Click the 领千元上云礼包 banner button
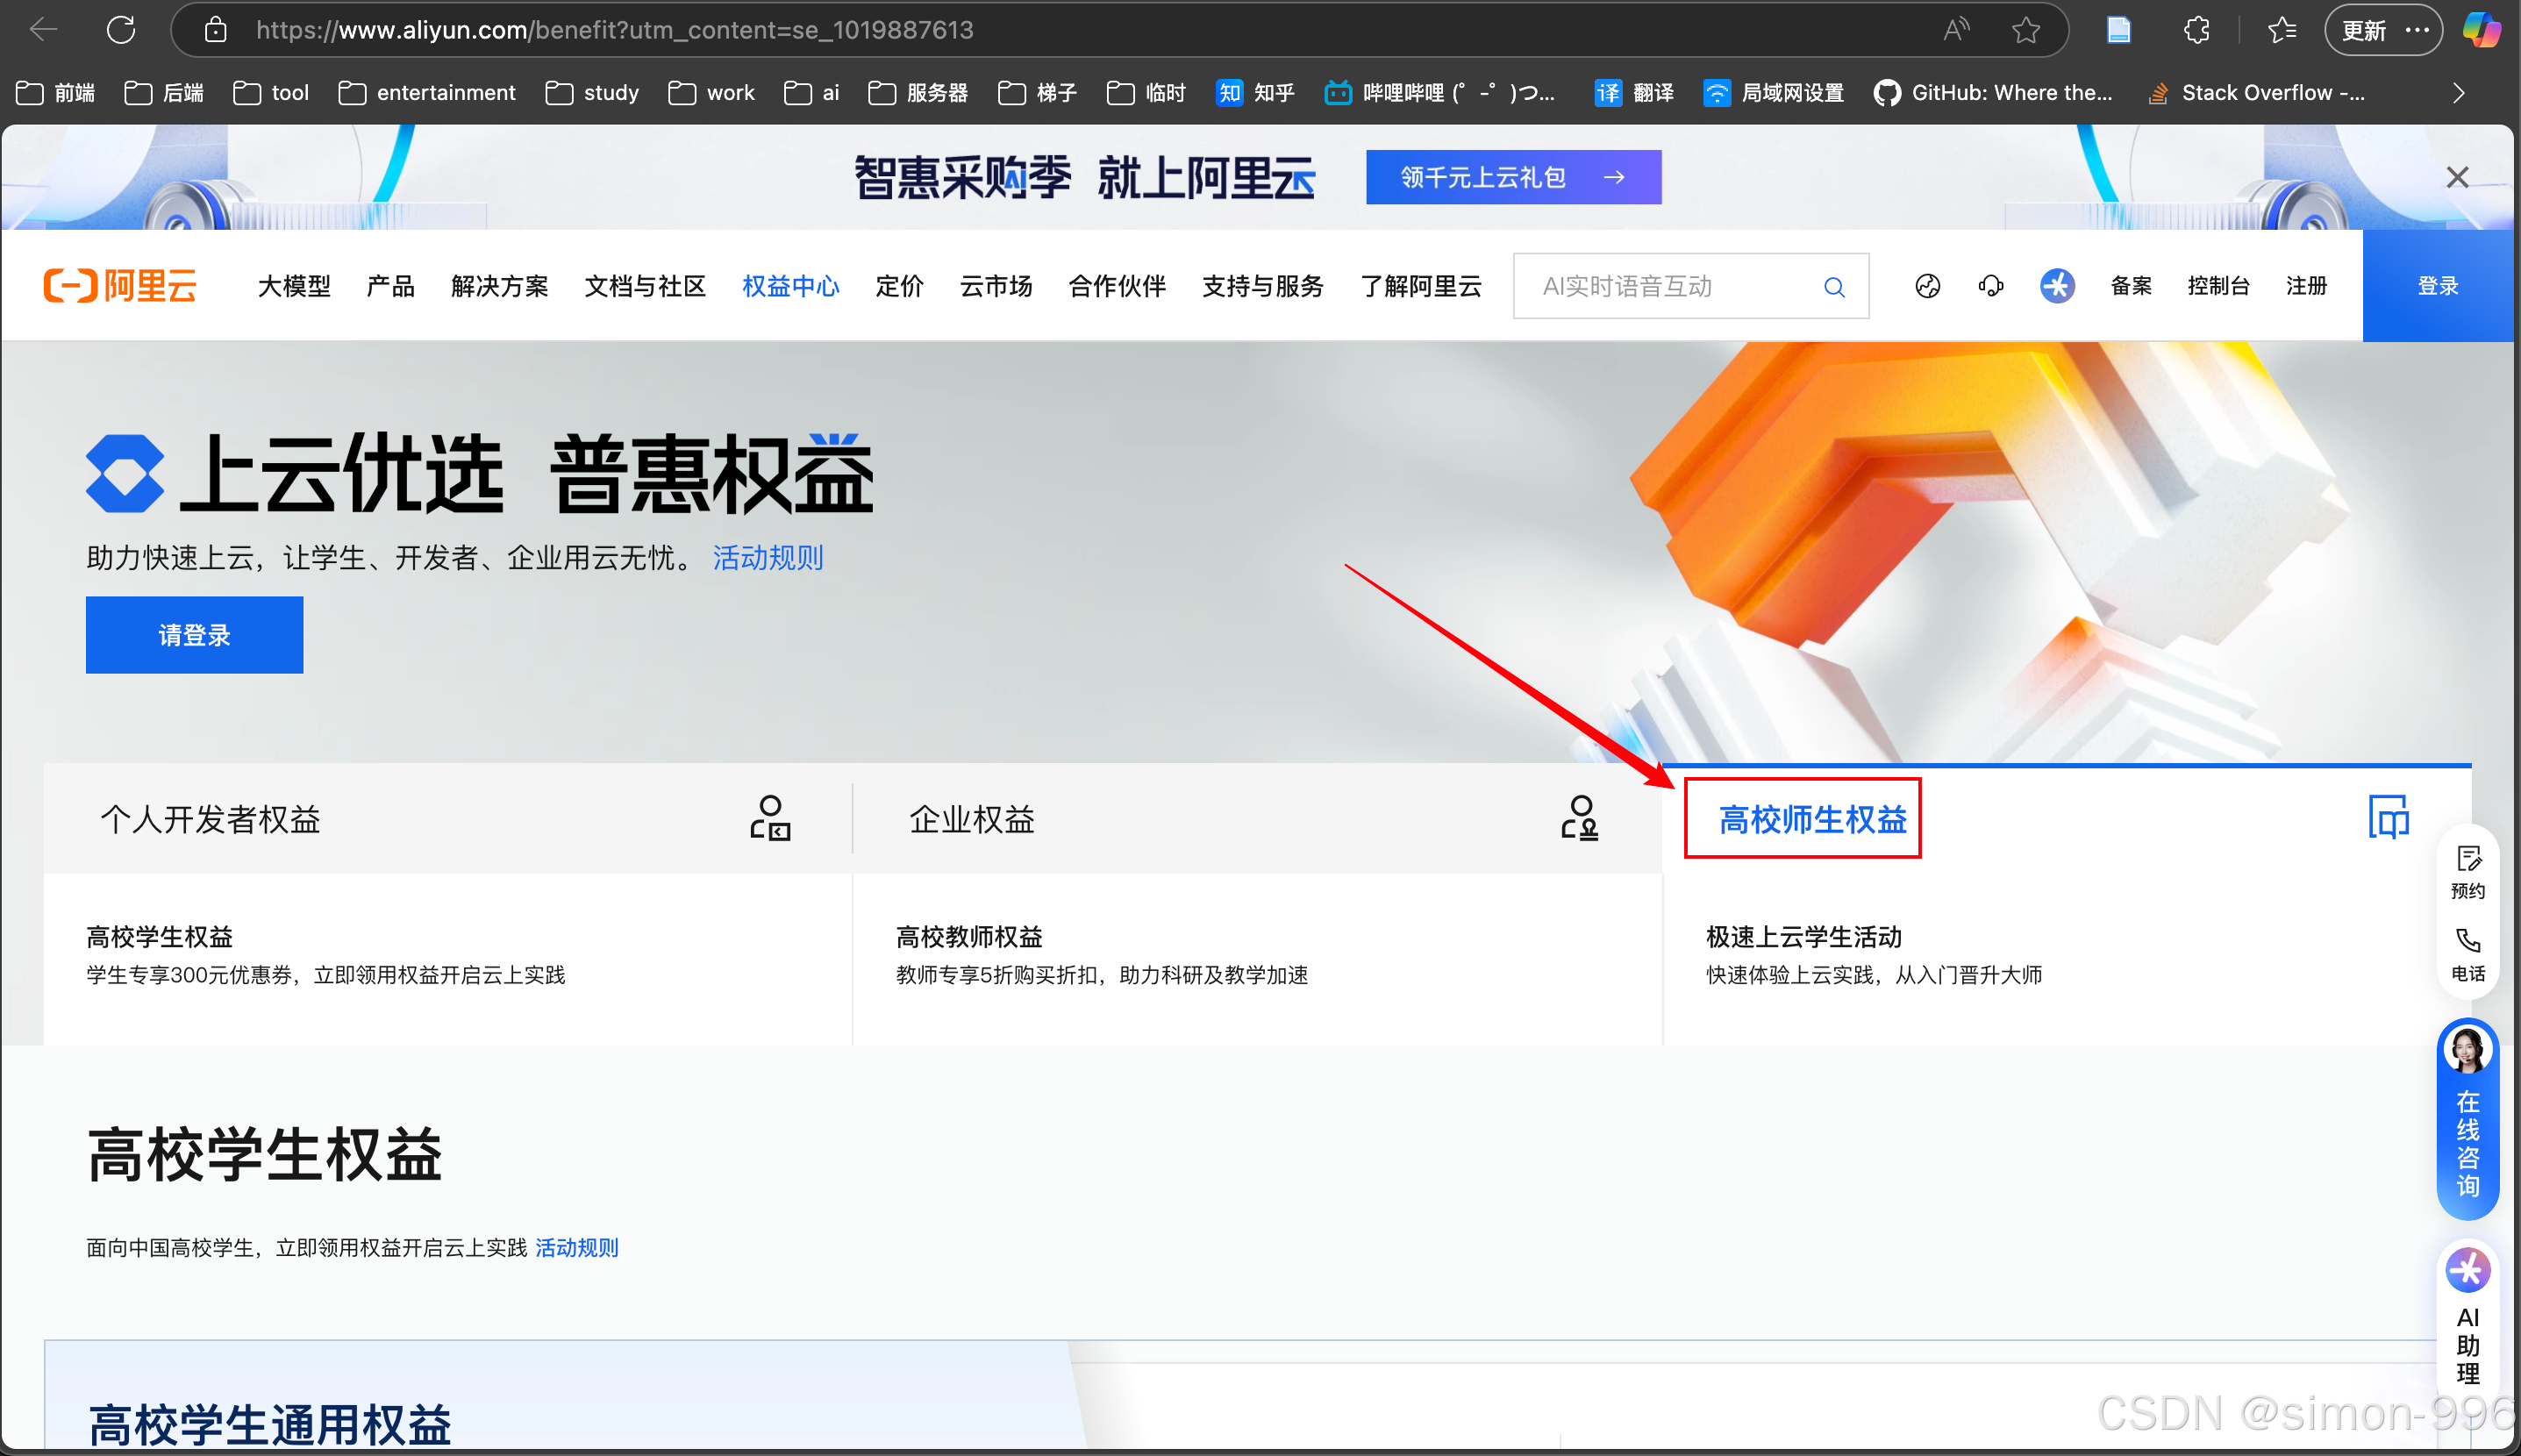2521x1456 pixels. tap(1513, 177)
